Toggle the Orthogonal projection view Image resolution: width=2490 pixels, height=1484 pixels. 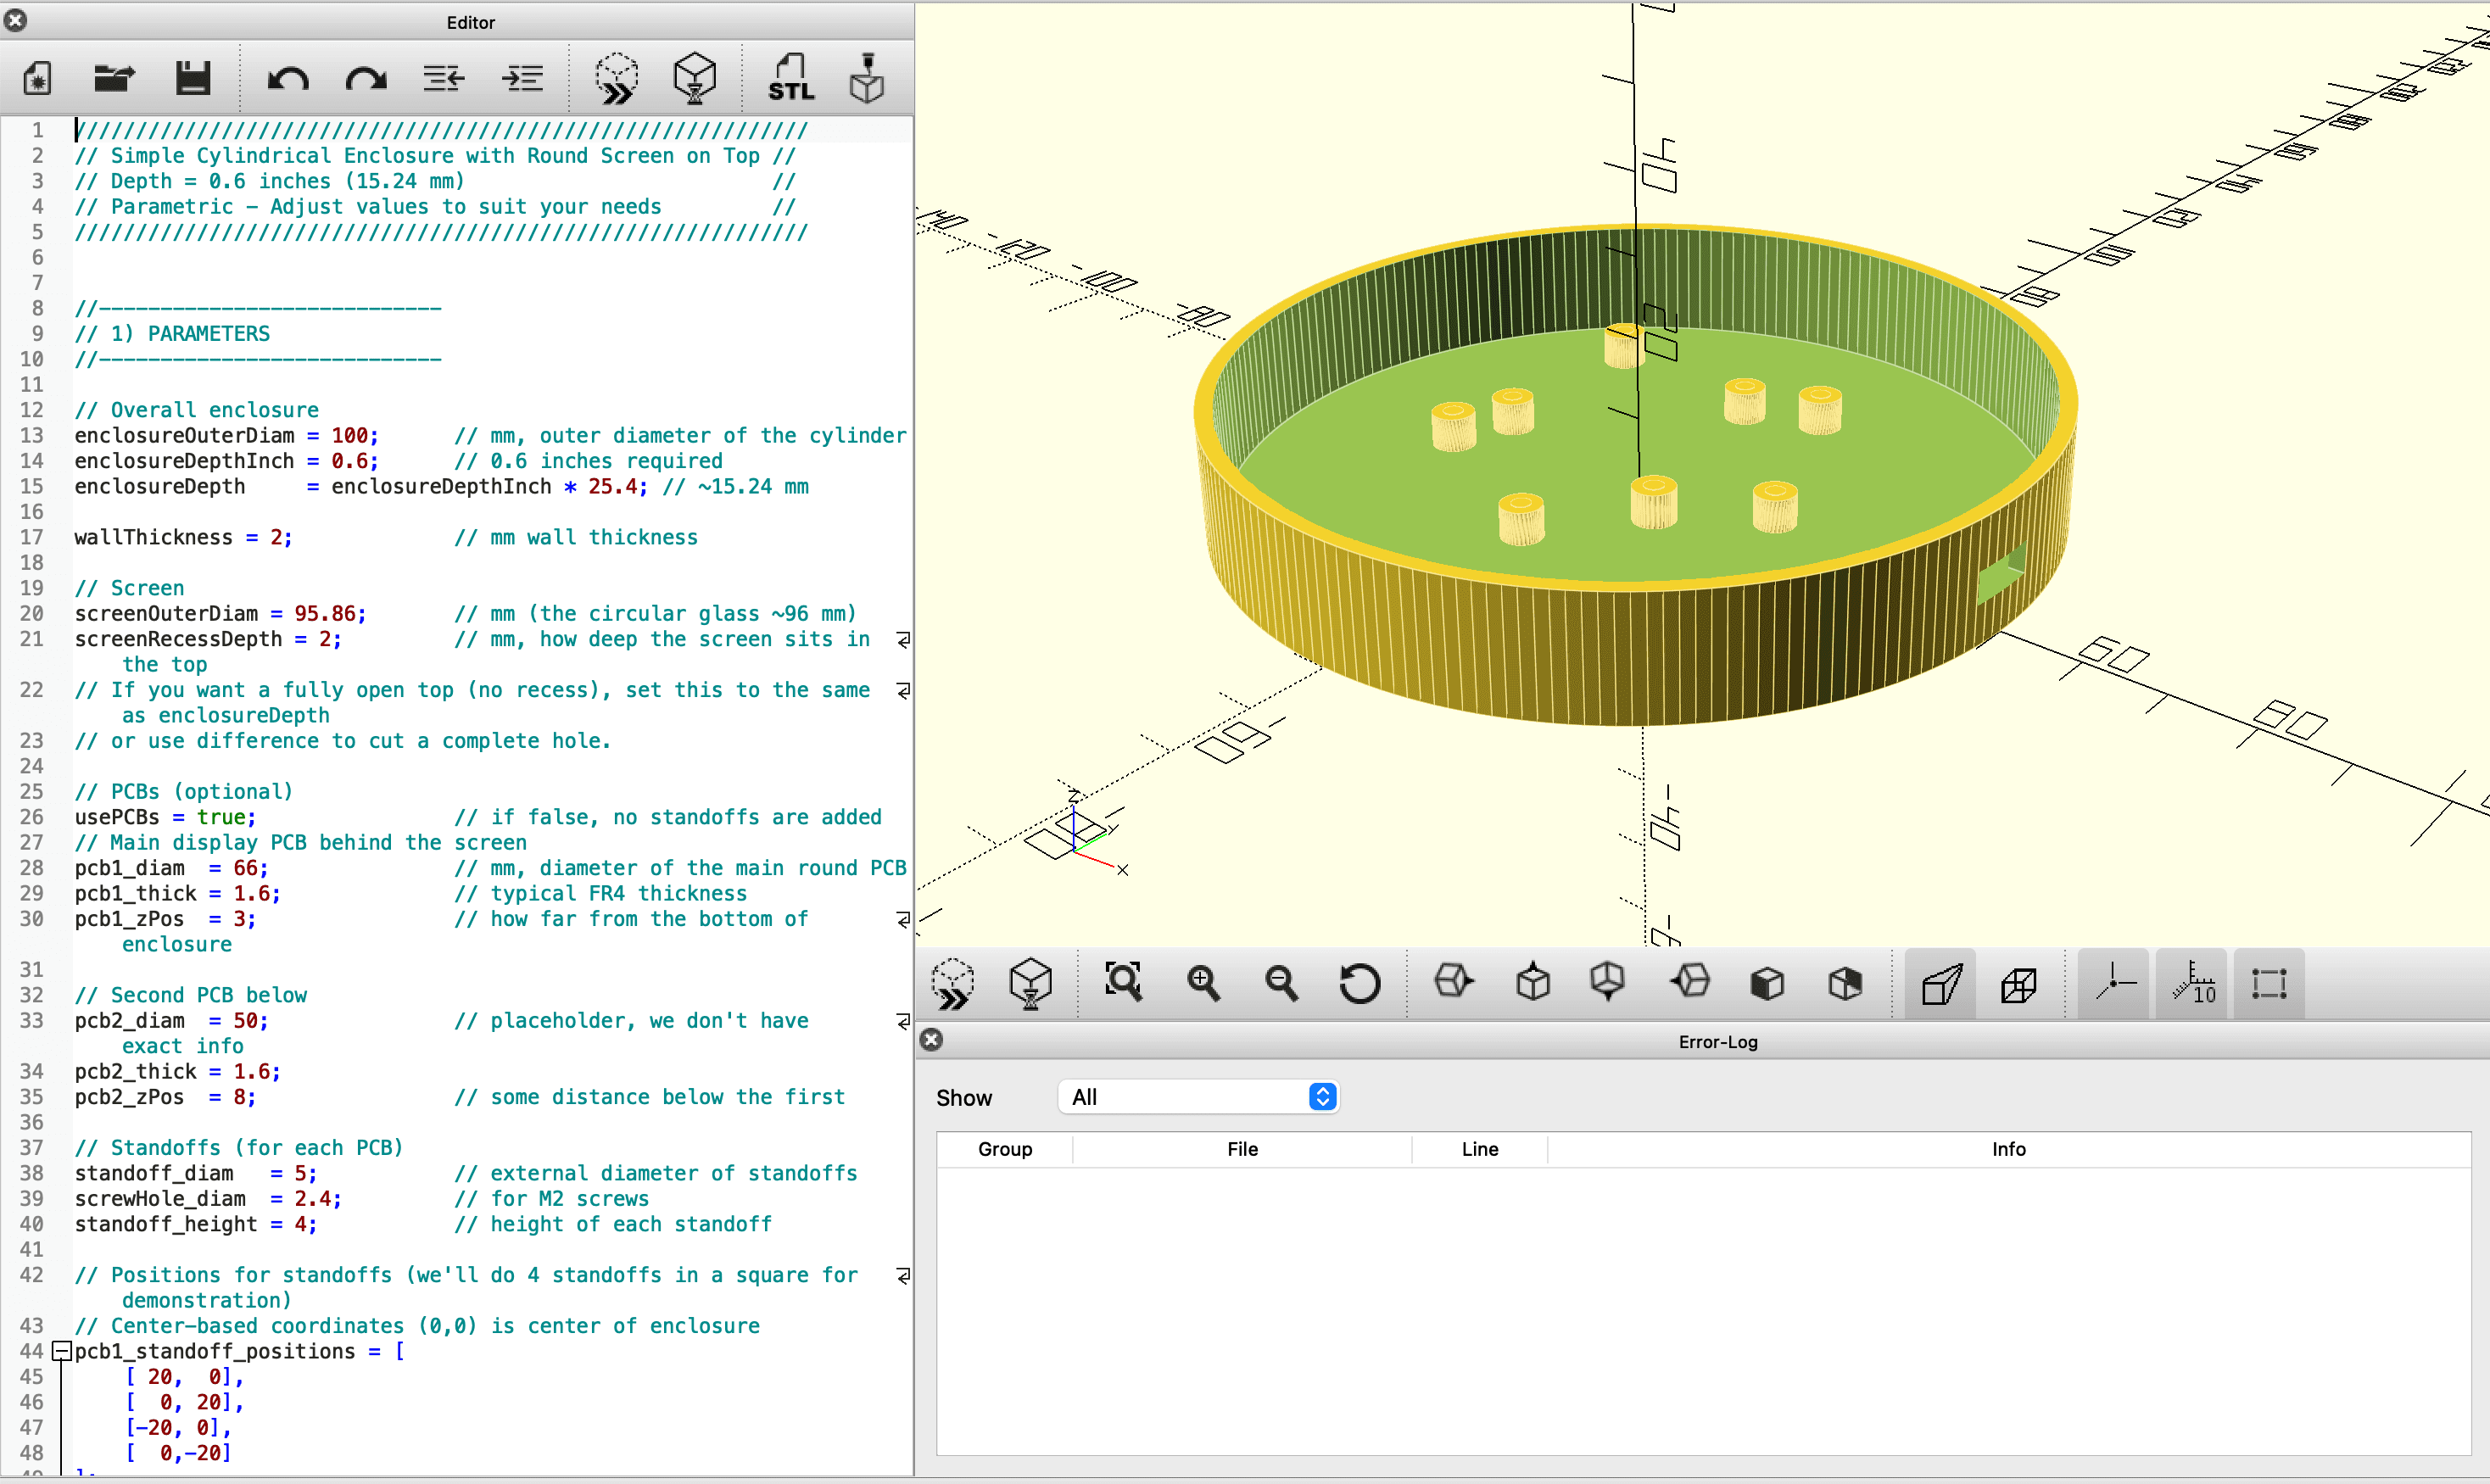coord(2018,984)
